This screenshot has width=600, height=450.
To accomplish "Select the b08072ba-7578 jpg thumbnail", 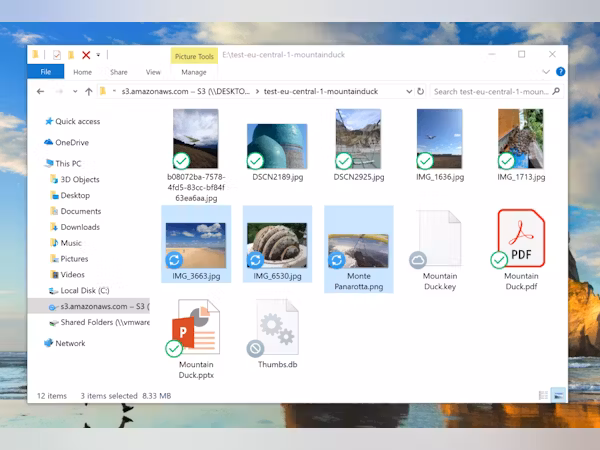I will click(x=196, y=139).
